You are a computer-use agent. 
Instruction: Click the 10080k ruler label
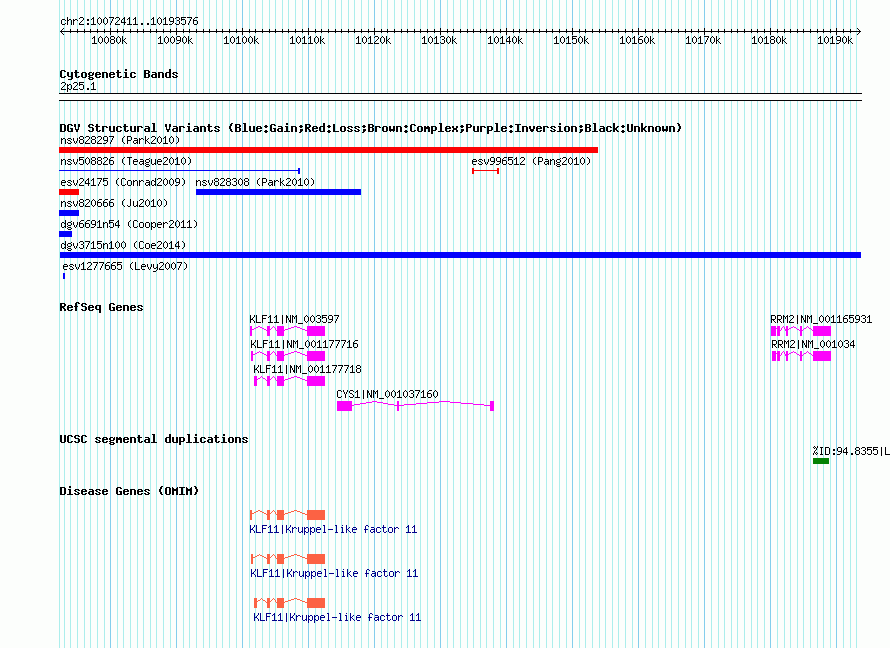click(109, 41)
